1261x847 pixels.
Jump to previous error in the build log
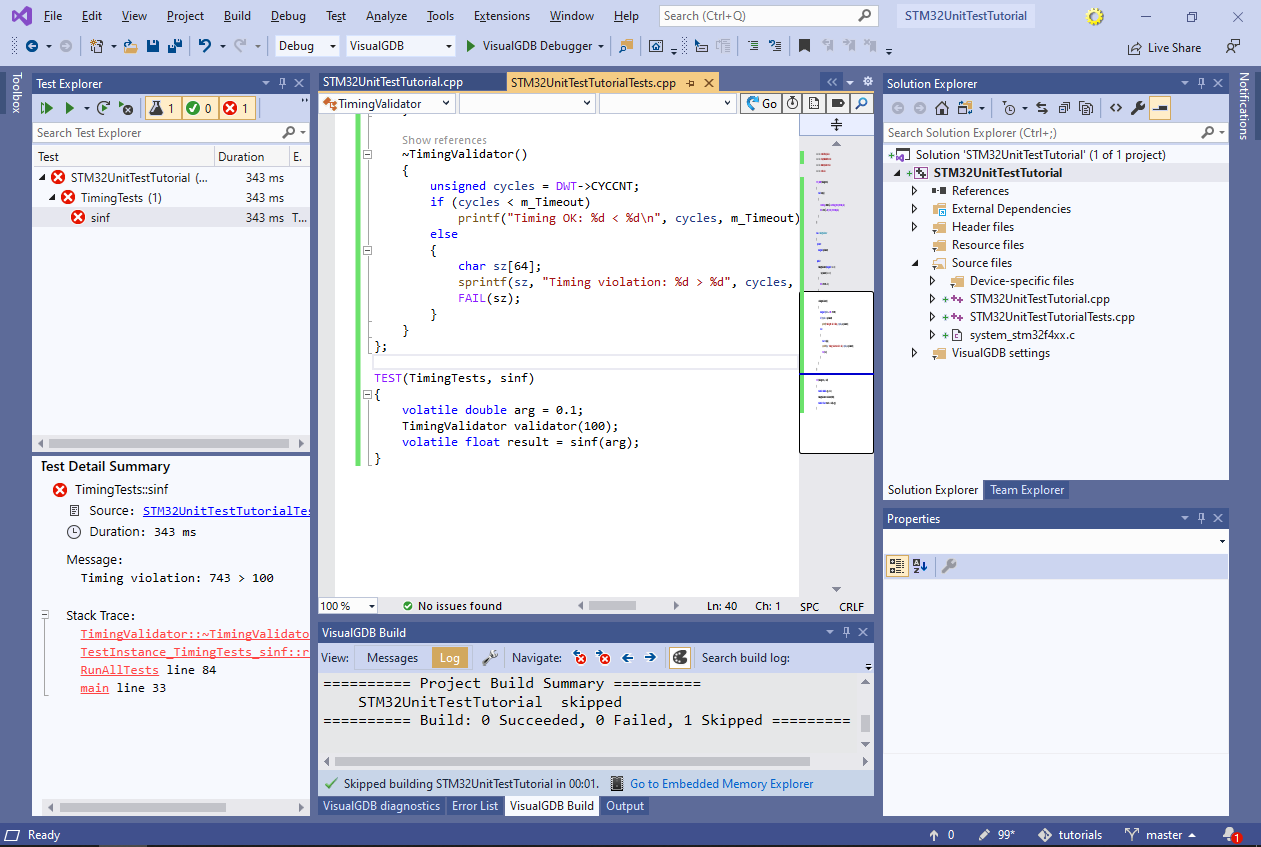580,657
